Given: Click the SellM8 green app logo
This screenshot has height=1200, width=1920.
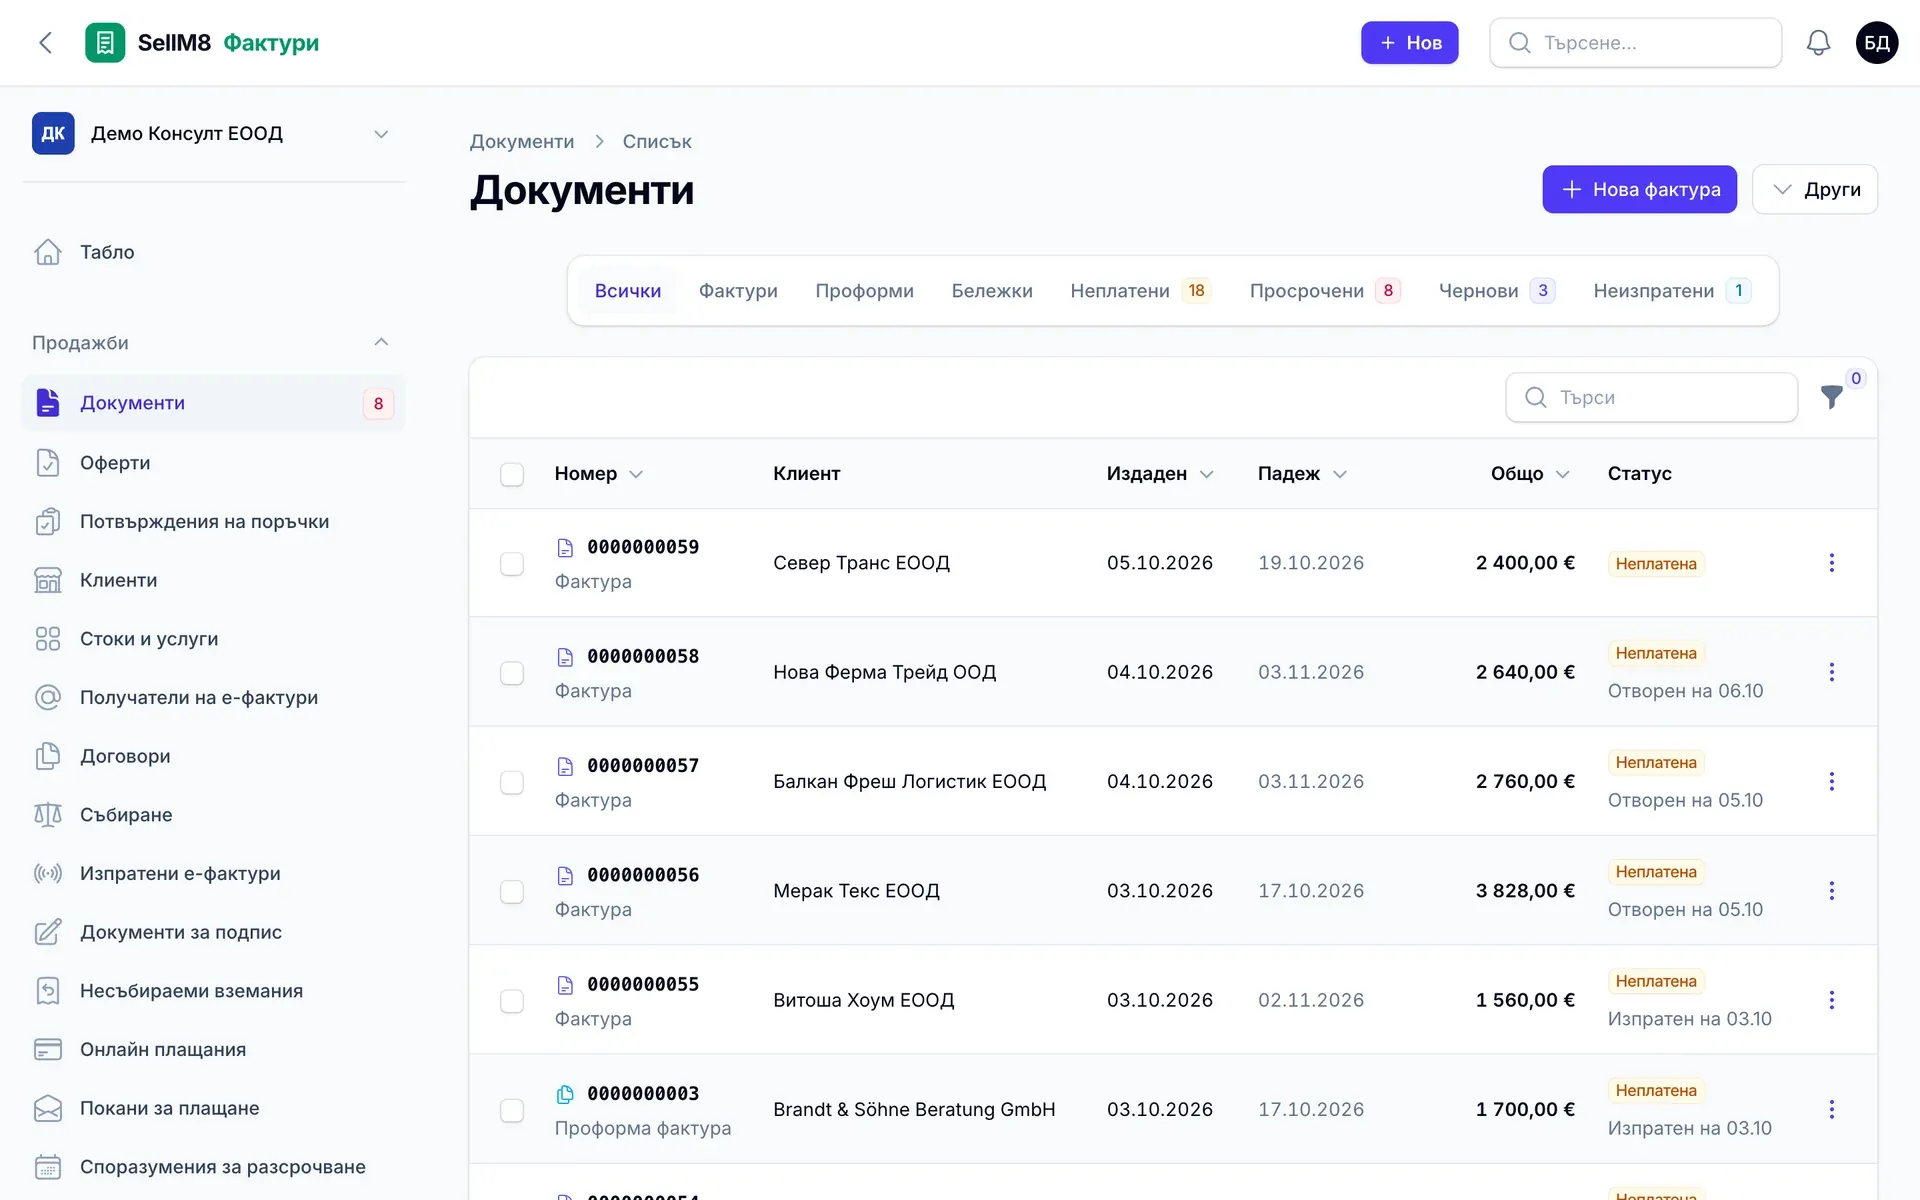Looking at the screenshot, I should (105, 43).
